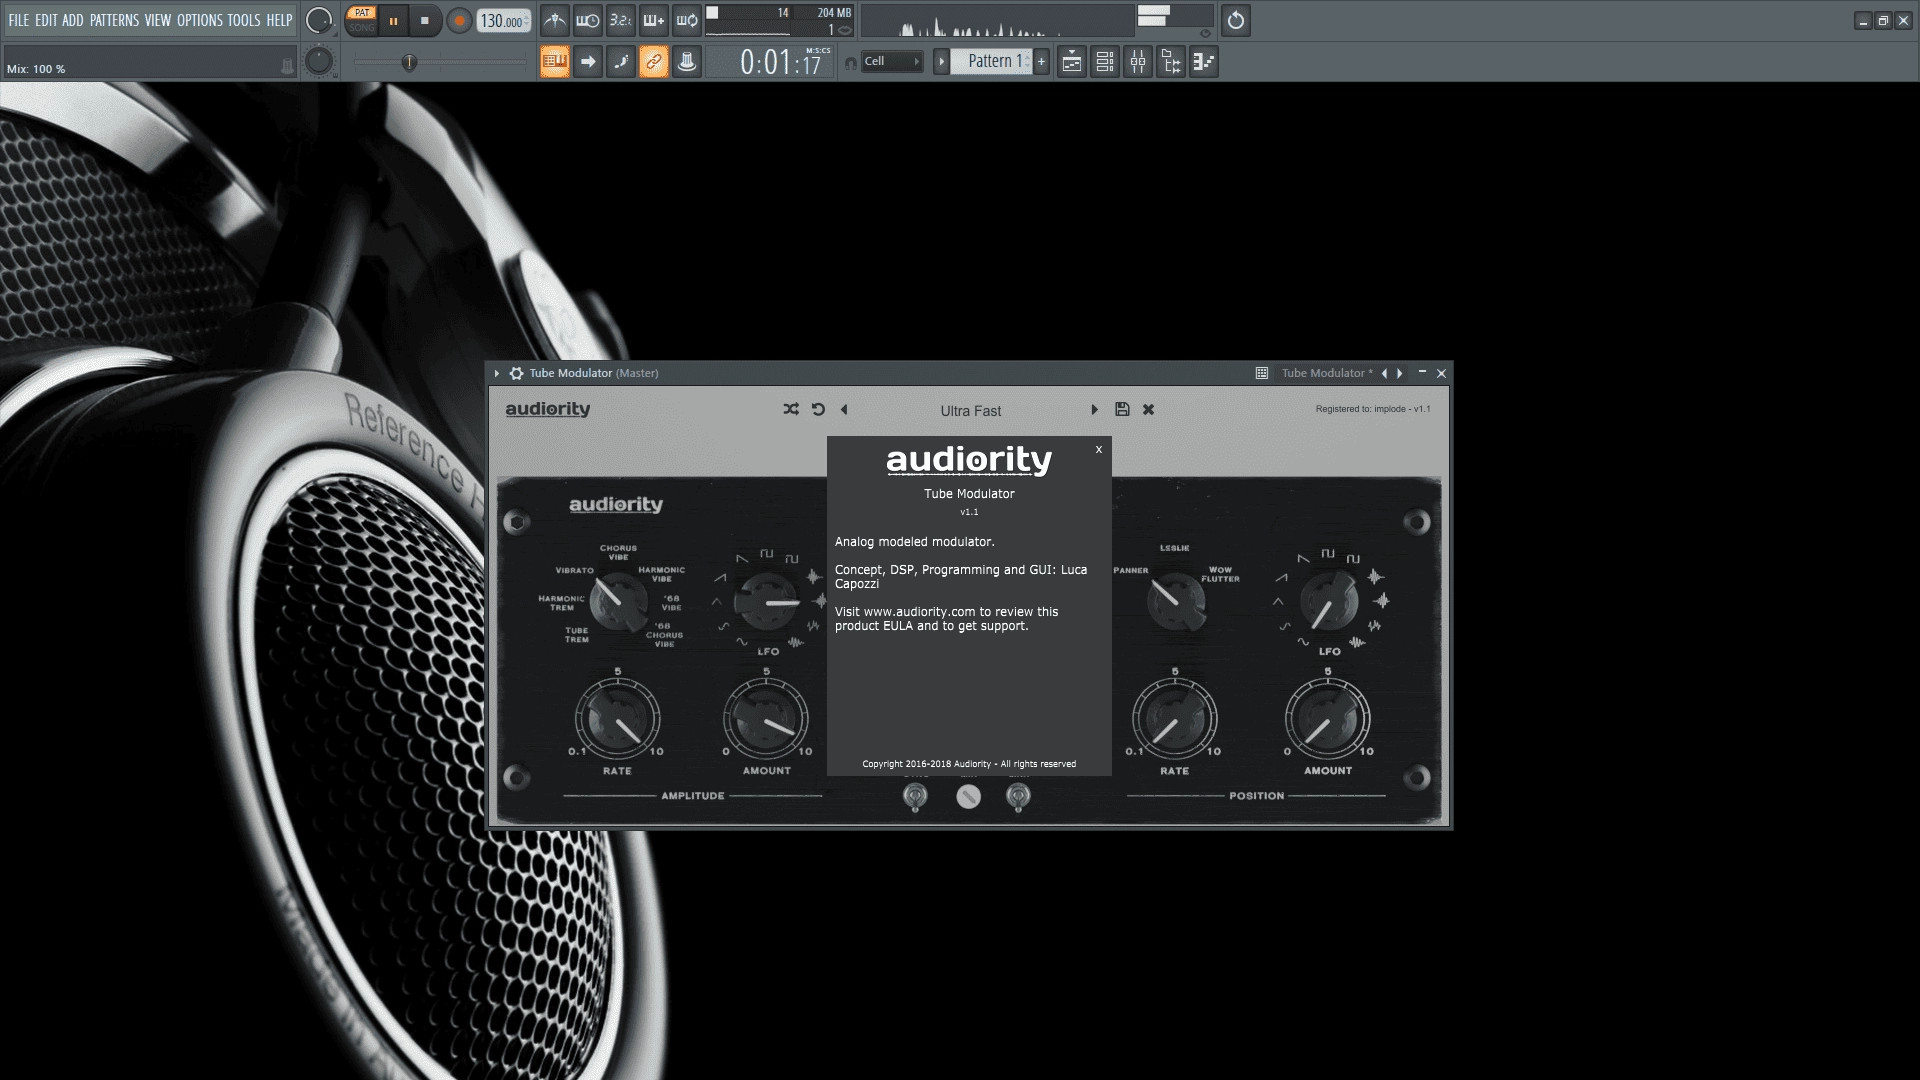This screenshot has width=1920, height=1080.
Task: Randomize preset with shuffle icon
Action: point(791,409)
